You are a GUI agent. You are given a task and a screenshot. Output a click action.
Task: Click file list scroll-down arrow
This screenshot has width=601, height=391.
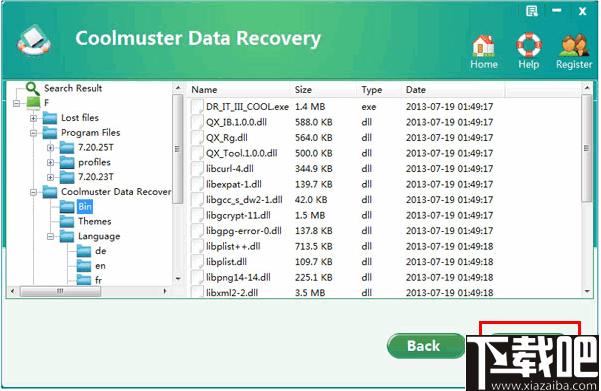[x=587, y=292]
